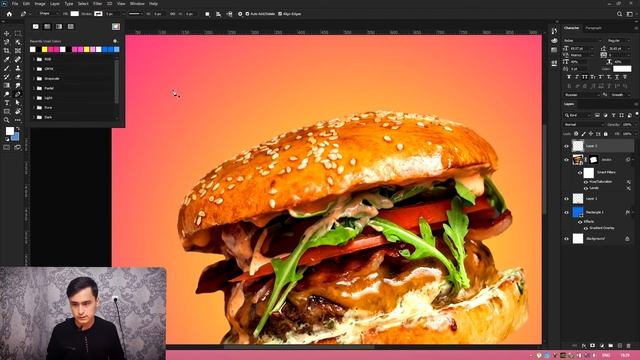Toggle Align Edges checkbox
Image resolution: width=640 pixels, height=360 pixels.
click(280, 14)
